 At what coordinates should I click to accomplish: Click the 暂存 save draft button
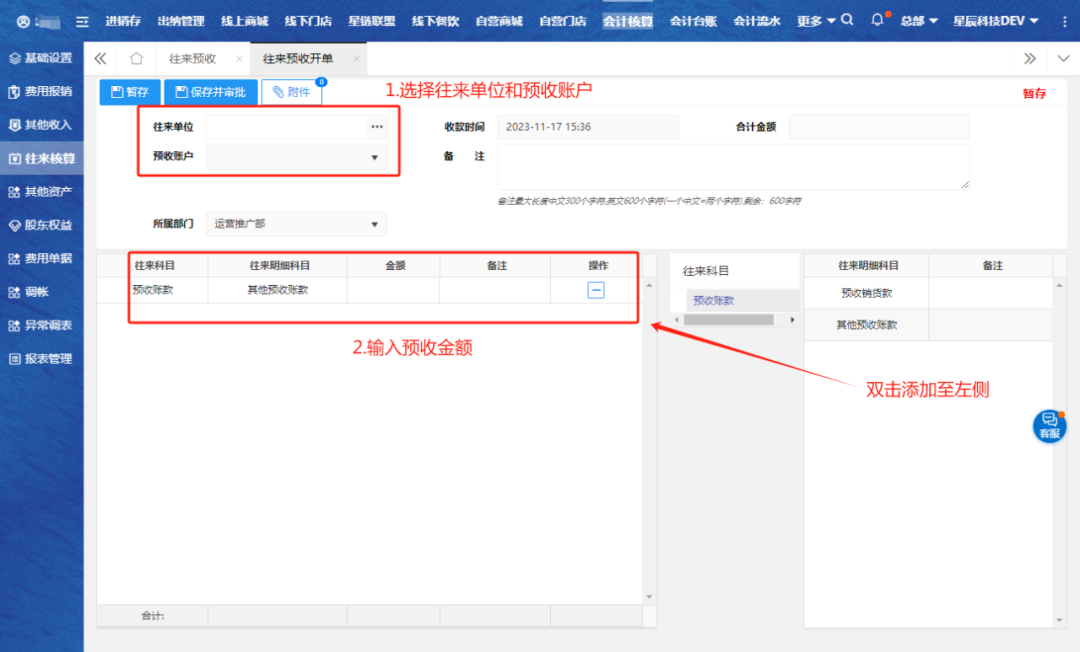[130, 92]
